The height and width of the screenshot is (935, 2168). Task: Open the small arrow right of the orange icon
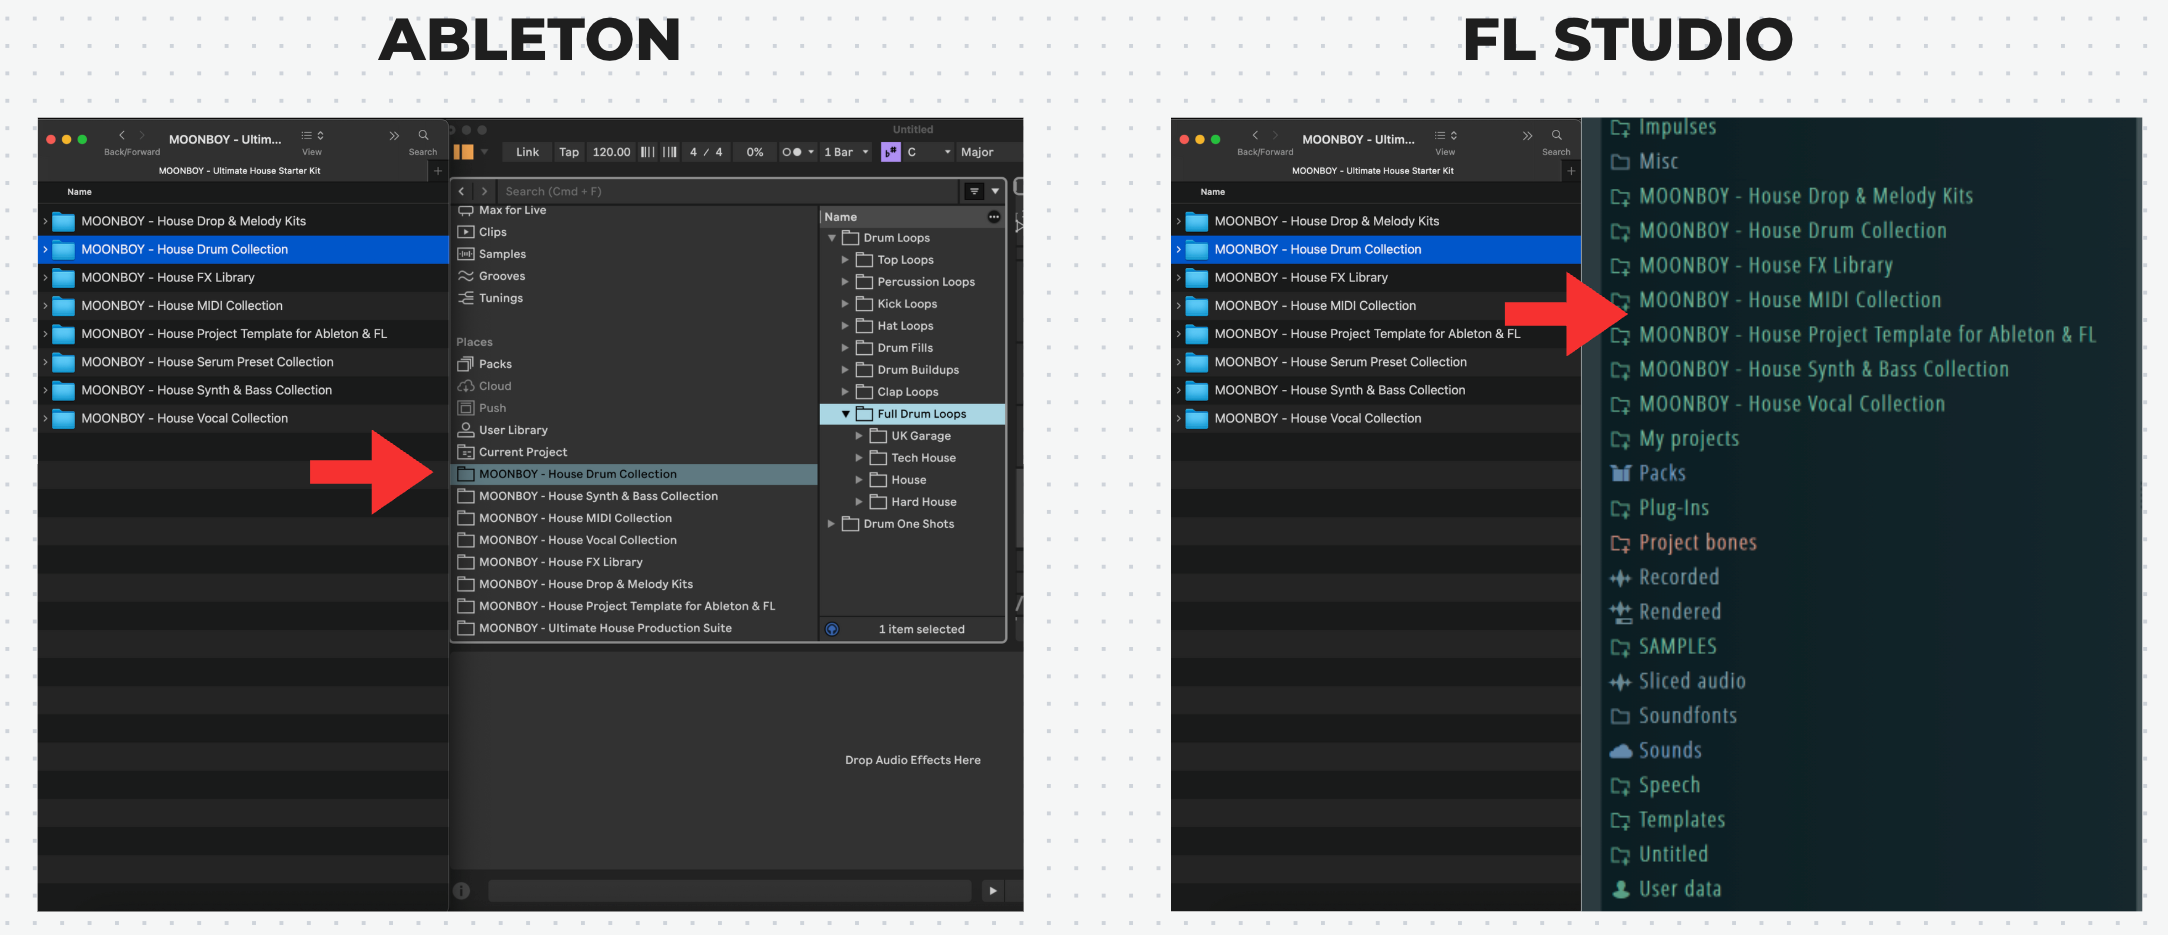point(484,152)
